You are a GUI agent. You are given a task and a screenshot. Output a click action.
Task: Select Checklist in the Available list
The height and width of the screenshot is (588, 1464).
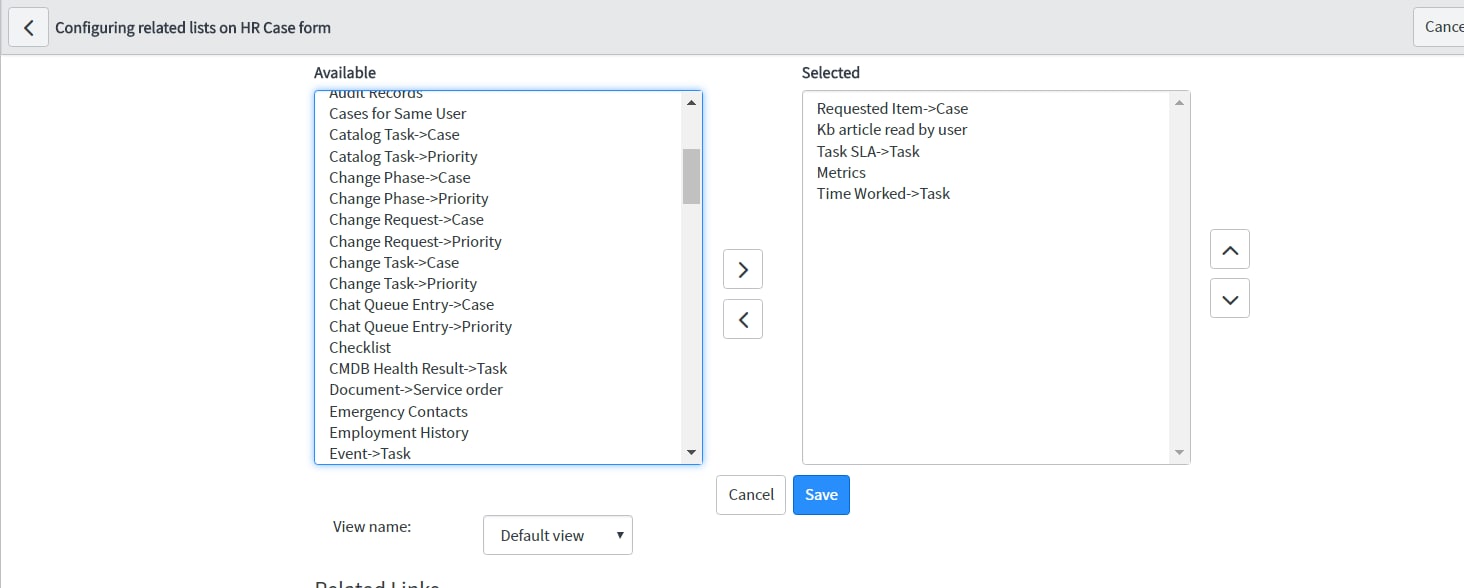tap(359, 347)
